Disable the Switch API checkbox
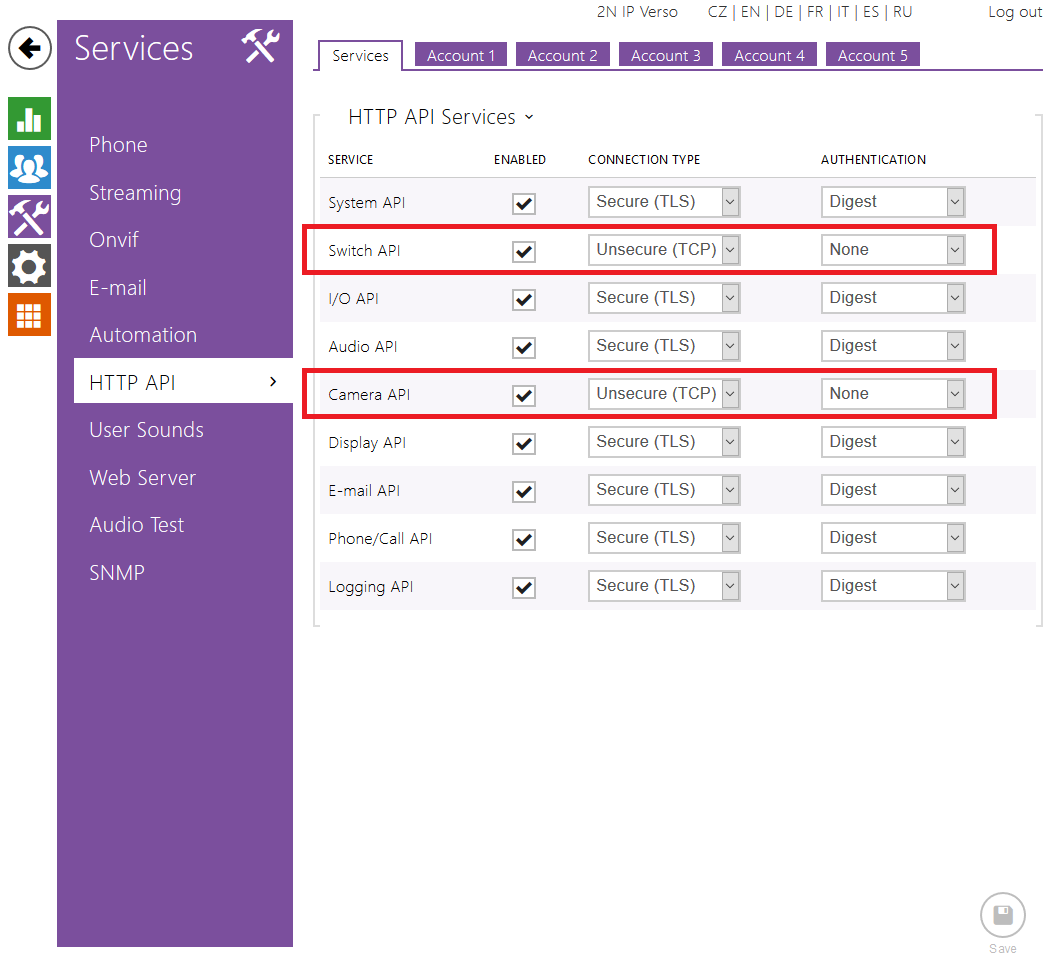This screenshot has height=961, width=1053. 523,251
